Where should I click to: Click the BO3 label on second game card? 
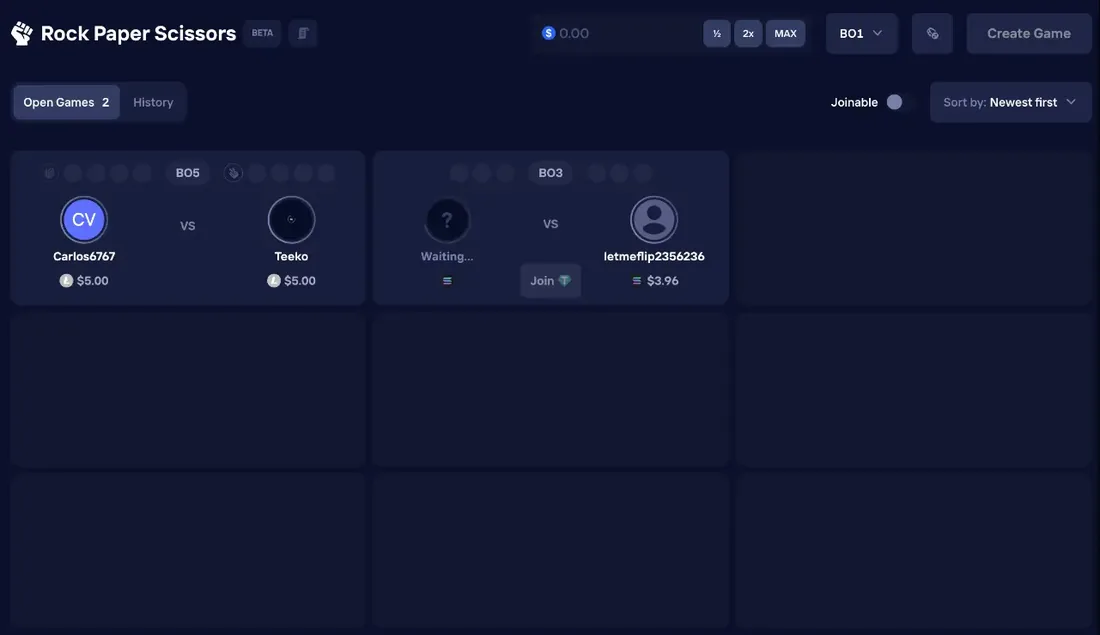pos(550,173)
